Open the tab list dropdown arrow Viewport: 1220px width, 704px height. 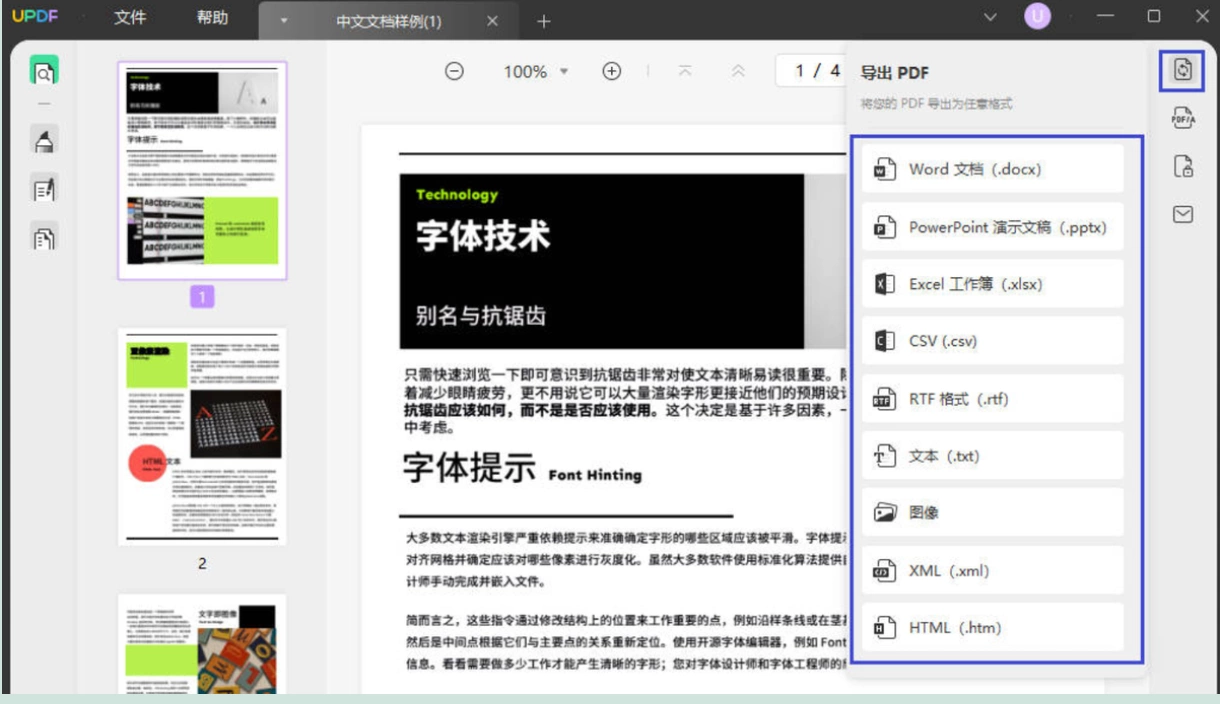(x=284, y=21)
